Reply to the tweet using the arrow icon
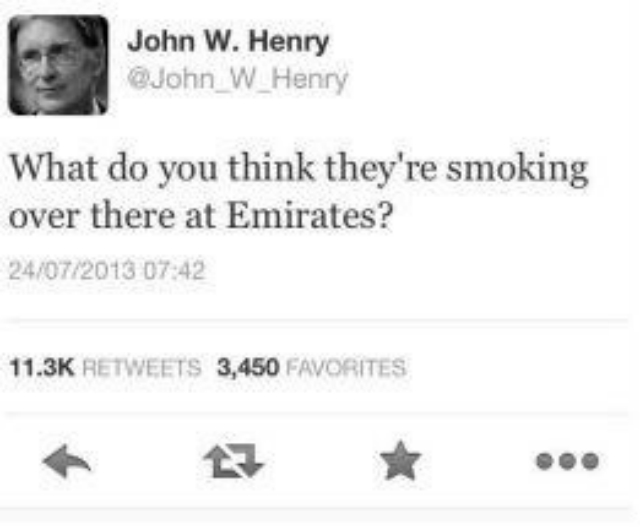The width and height of the screenshot is (640, 527). (x=67, y=461)
